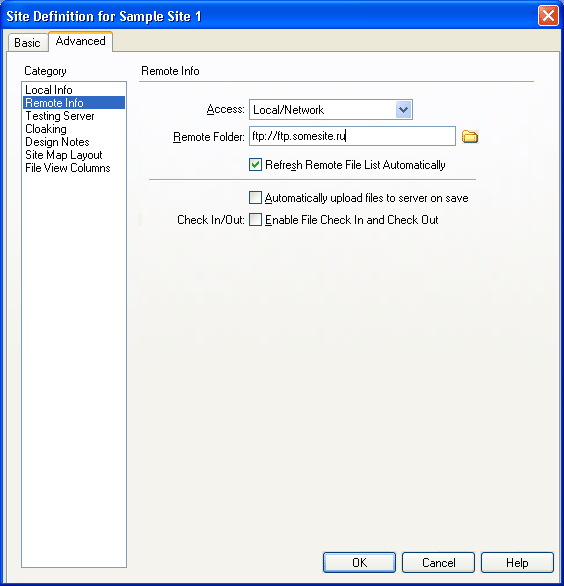Open Help for site definition
The height and width of the screenshot is (586, 564).
(x=517, y=562)
